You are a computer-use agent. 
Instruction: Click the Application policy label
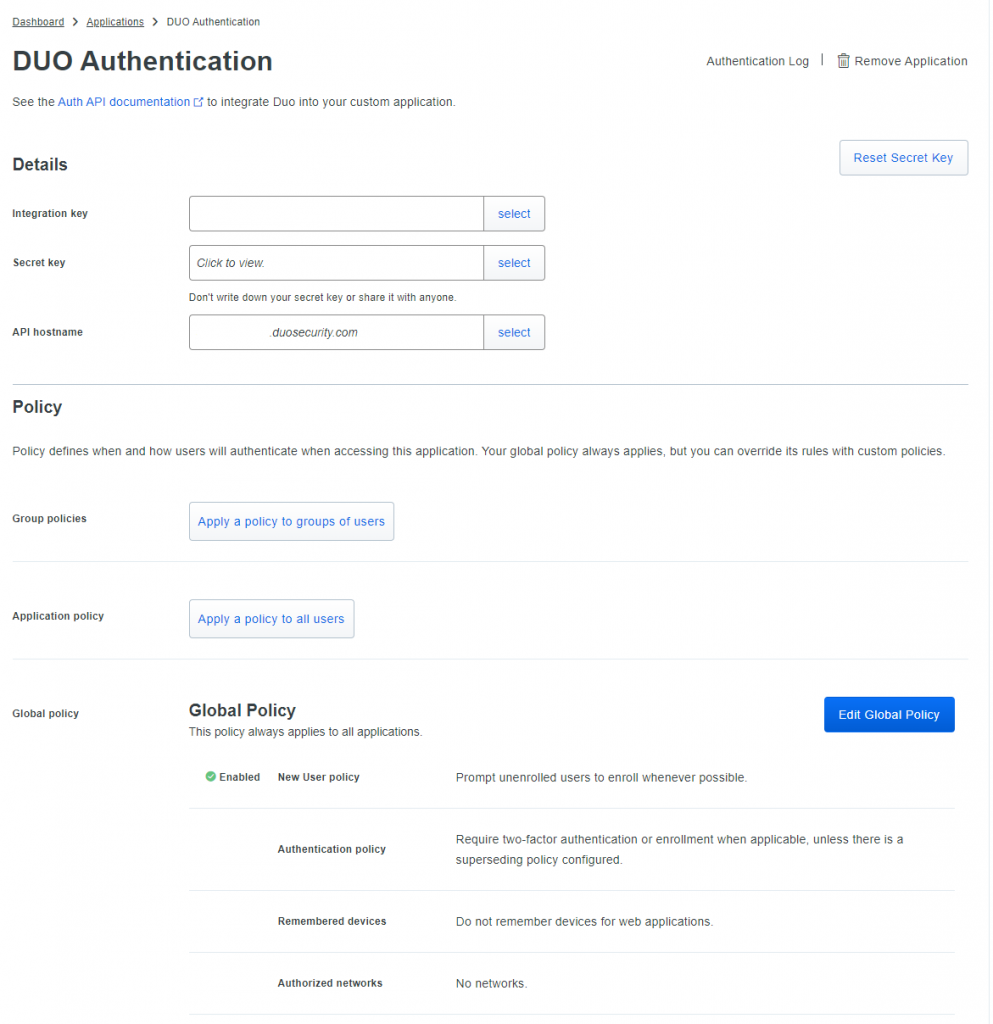point(58,616)
